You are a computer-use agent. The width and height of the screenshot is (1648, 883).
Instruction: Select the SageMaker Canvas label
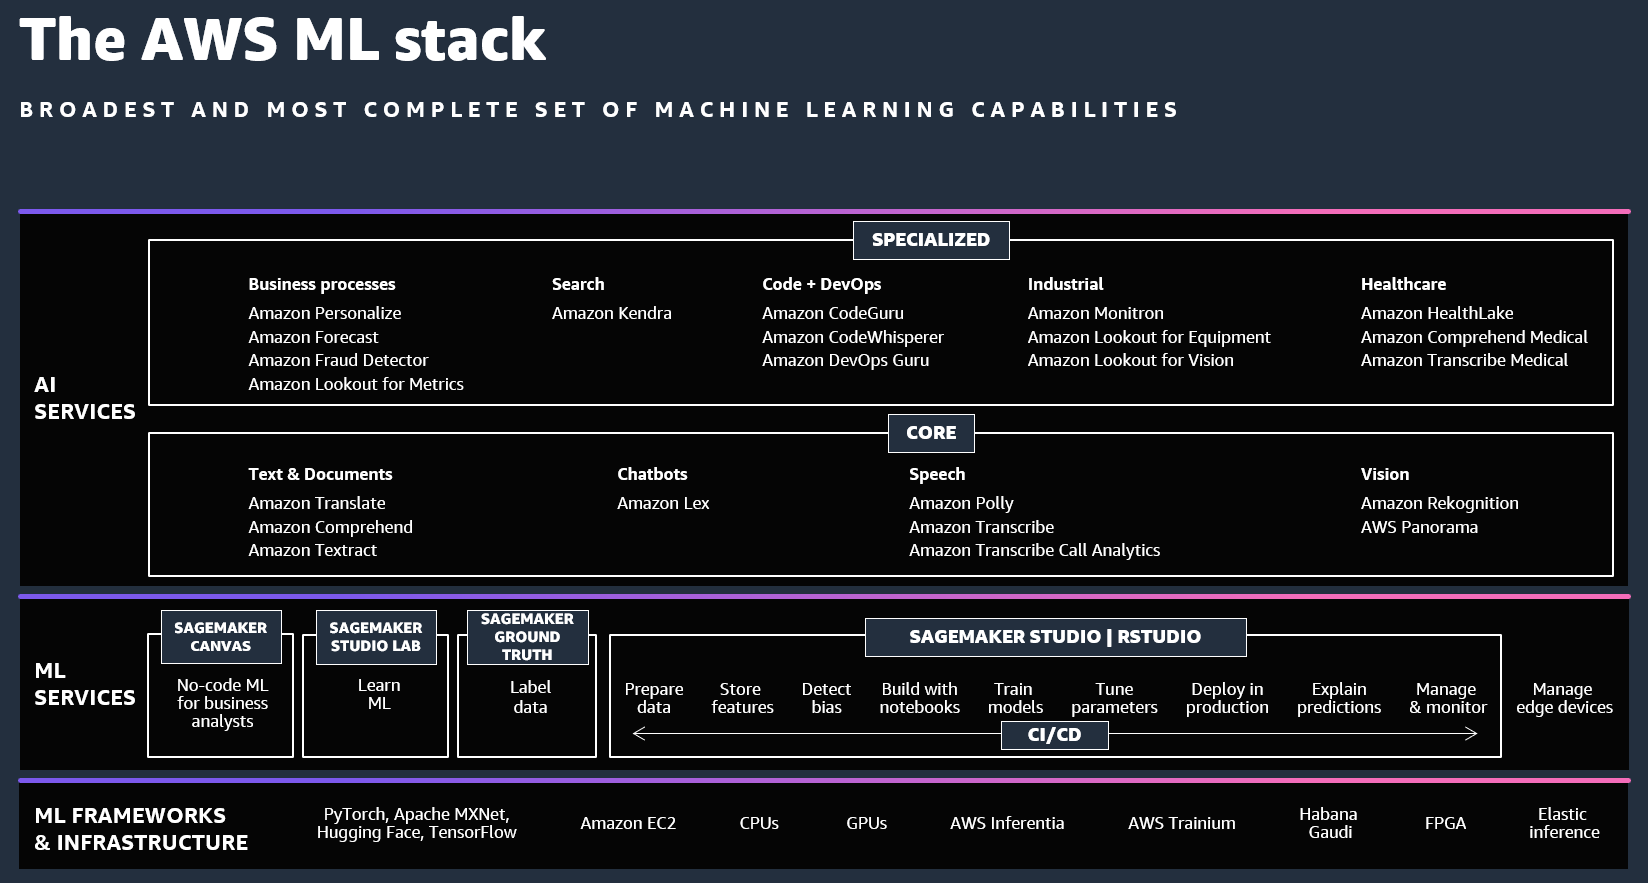(x=221, y=637)
